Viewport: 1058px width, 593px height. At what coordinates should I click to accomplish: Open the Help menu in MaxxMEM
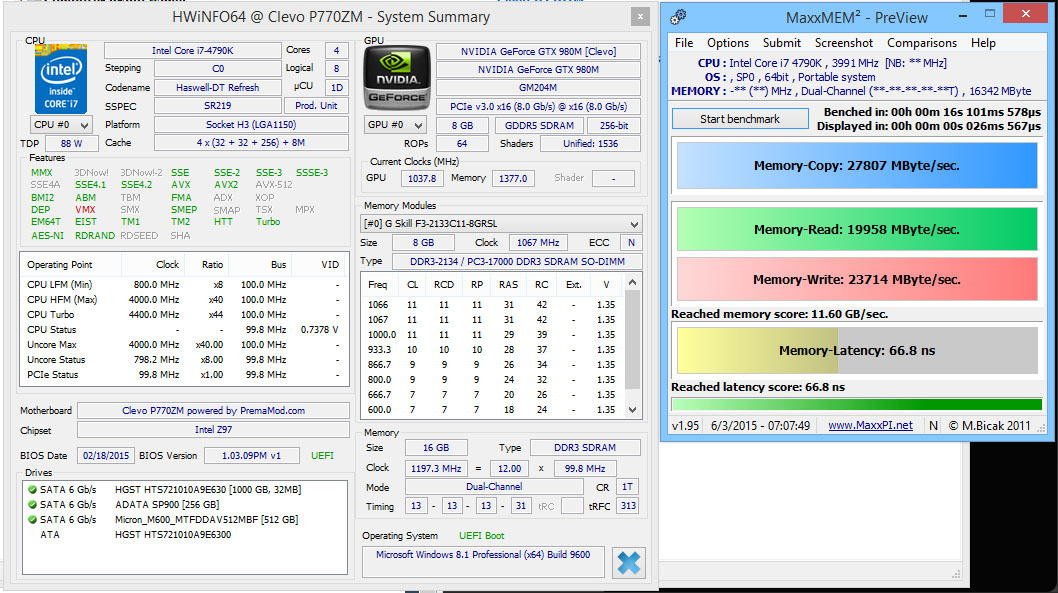click(983, 43)
